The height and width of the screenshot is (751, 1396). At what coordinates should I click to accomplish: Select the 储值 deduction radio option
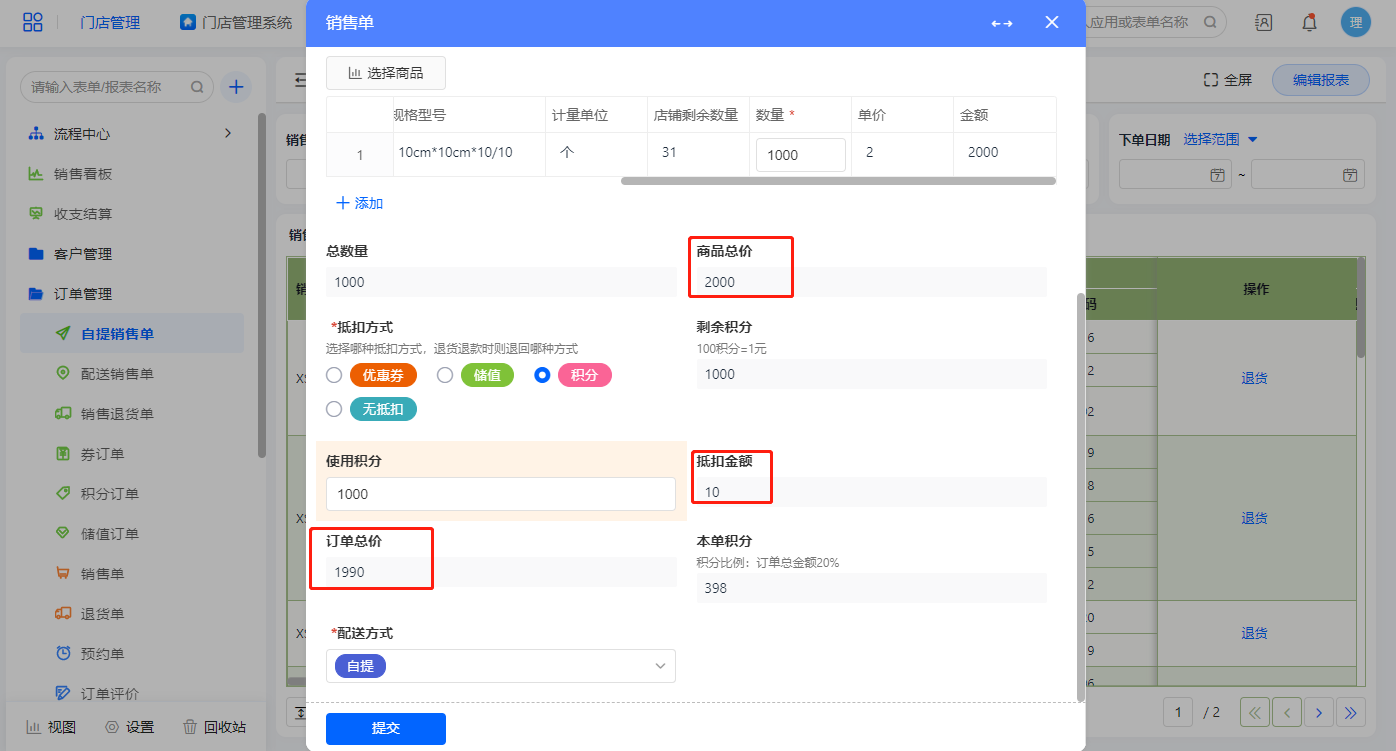pyautogui.click(x=445, y=375)
